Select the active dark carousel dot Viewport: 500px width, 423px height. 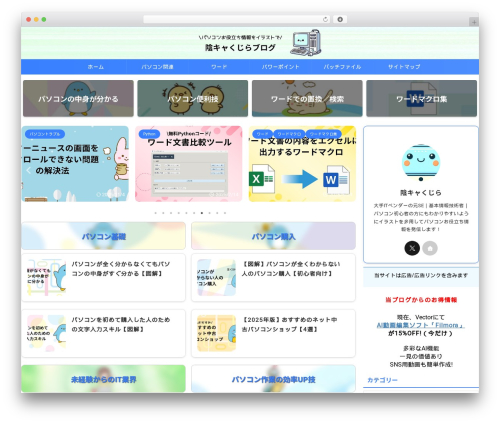pyautogui.click(x=202, y=213)
